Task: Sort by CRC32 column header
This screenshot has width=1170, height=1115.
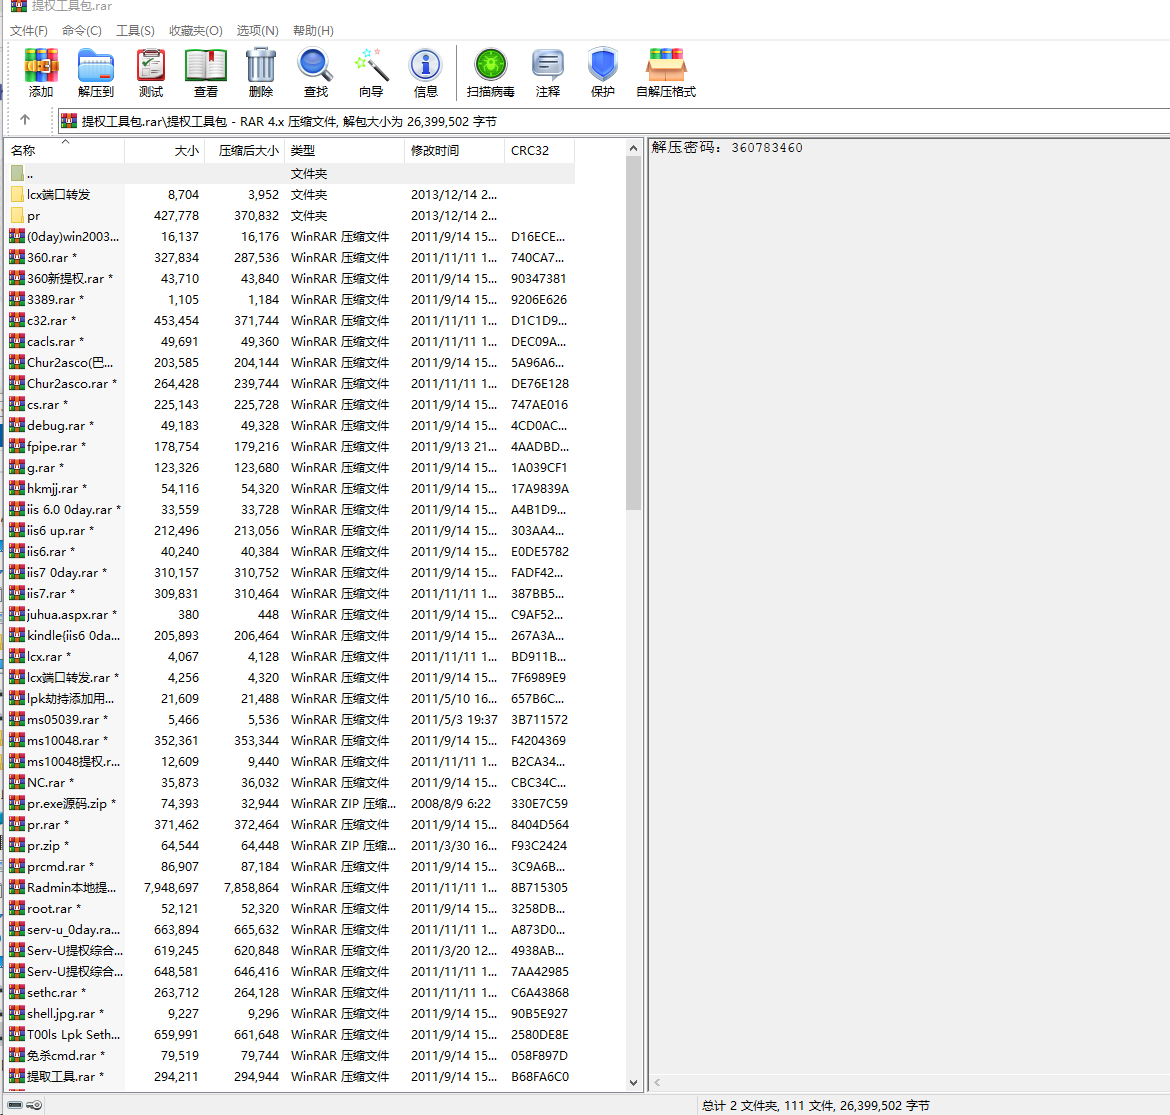Action: (539, 151)
